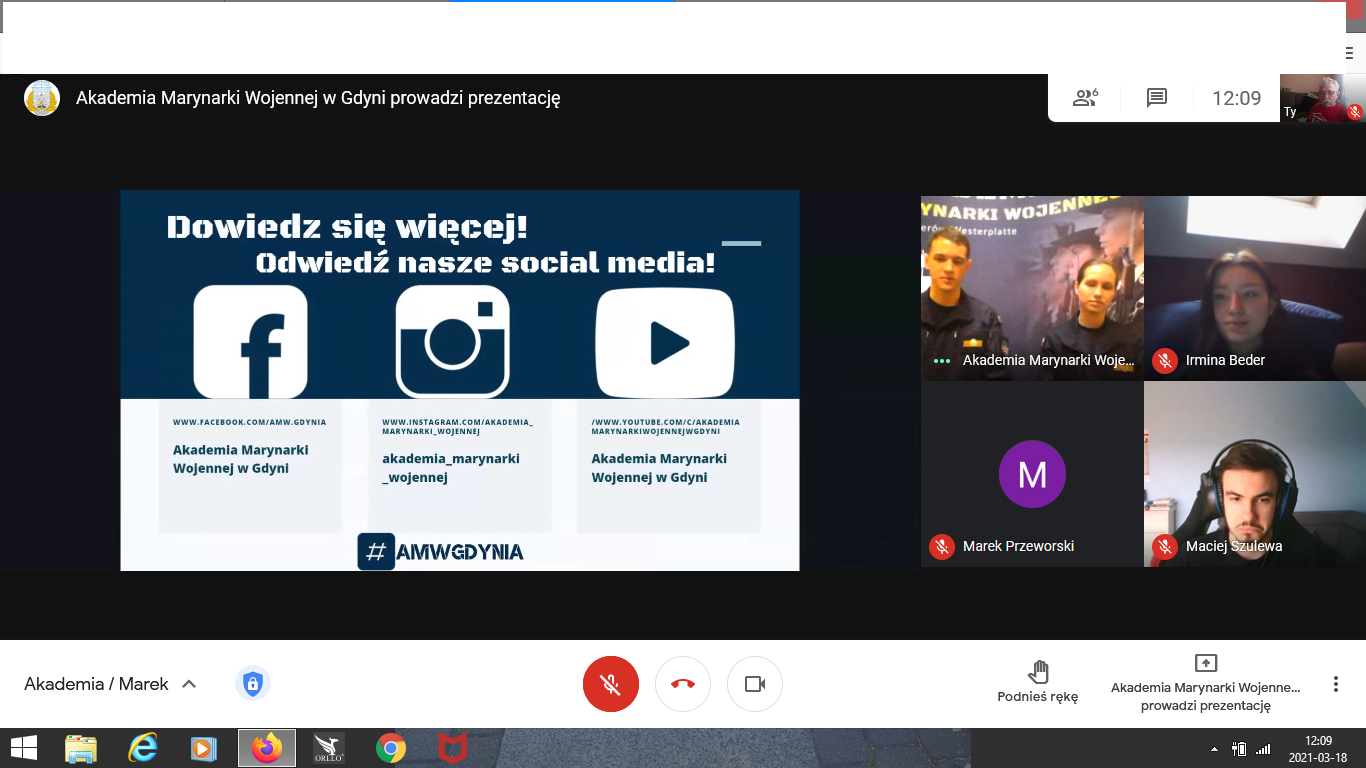1366x768 pixels.
Task: Raise your hand with Podnieś rękę
Action: 1038,681
